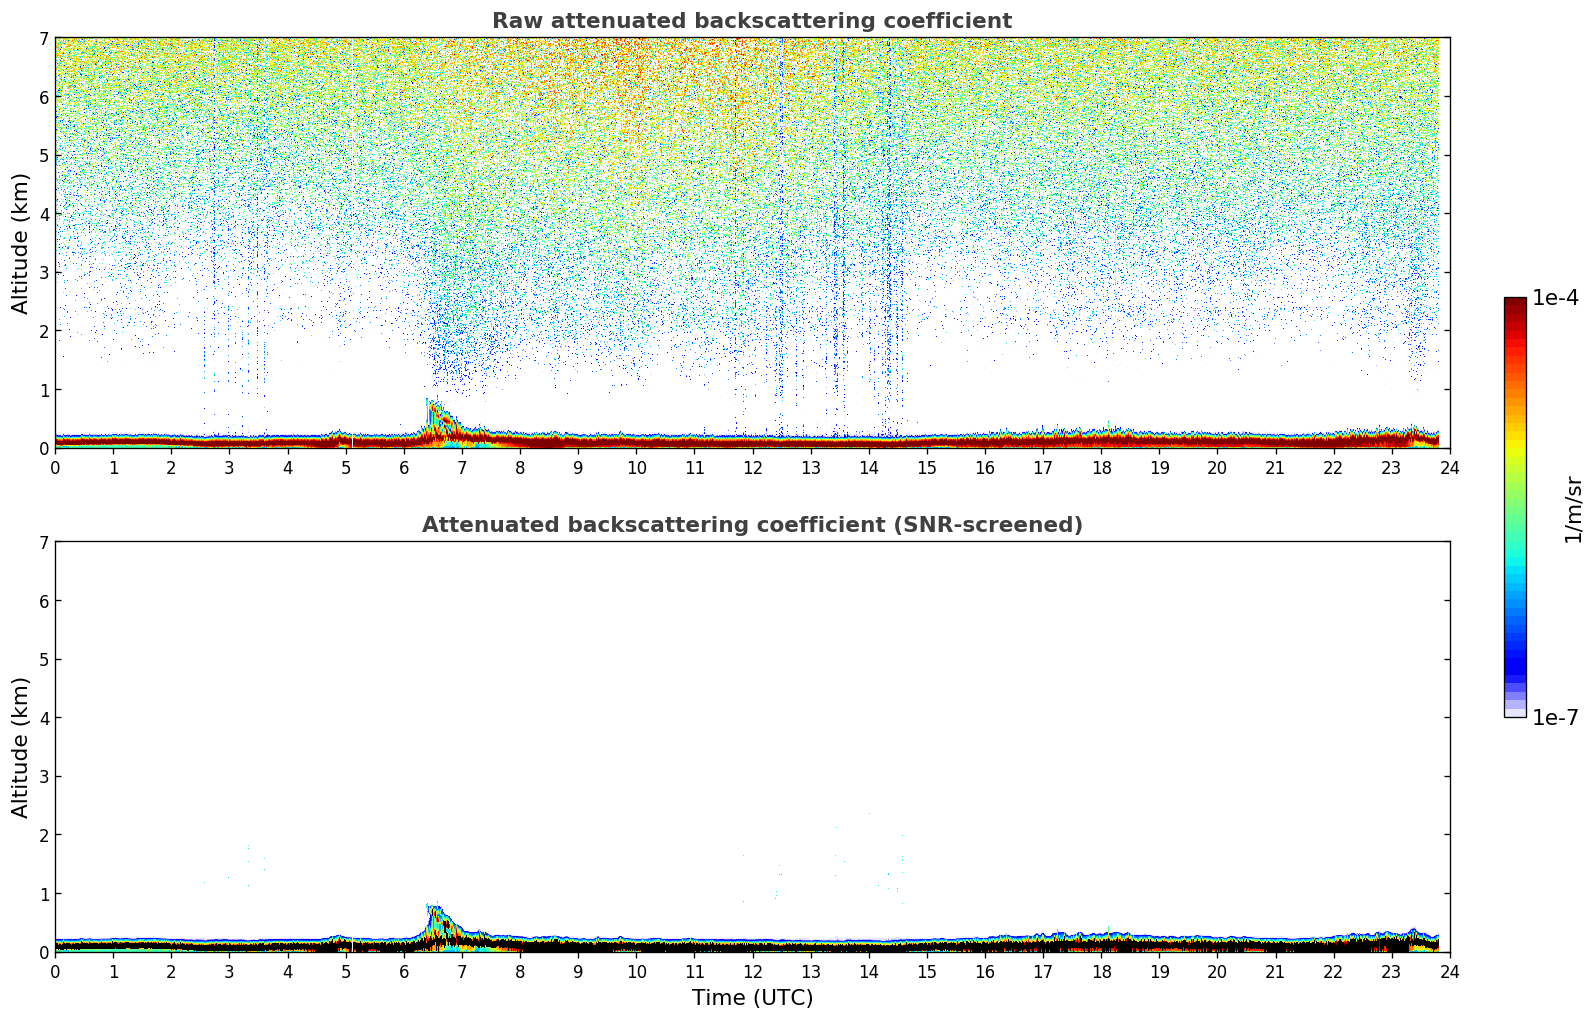Select the bottom plot's "Altitude (km)" label
1595x1020 pixels.
coord(21,747)
